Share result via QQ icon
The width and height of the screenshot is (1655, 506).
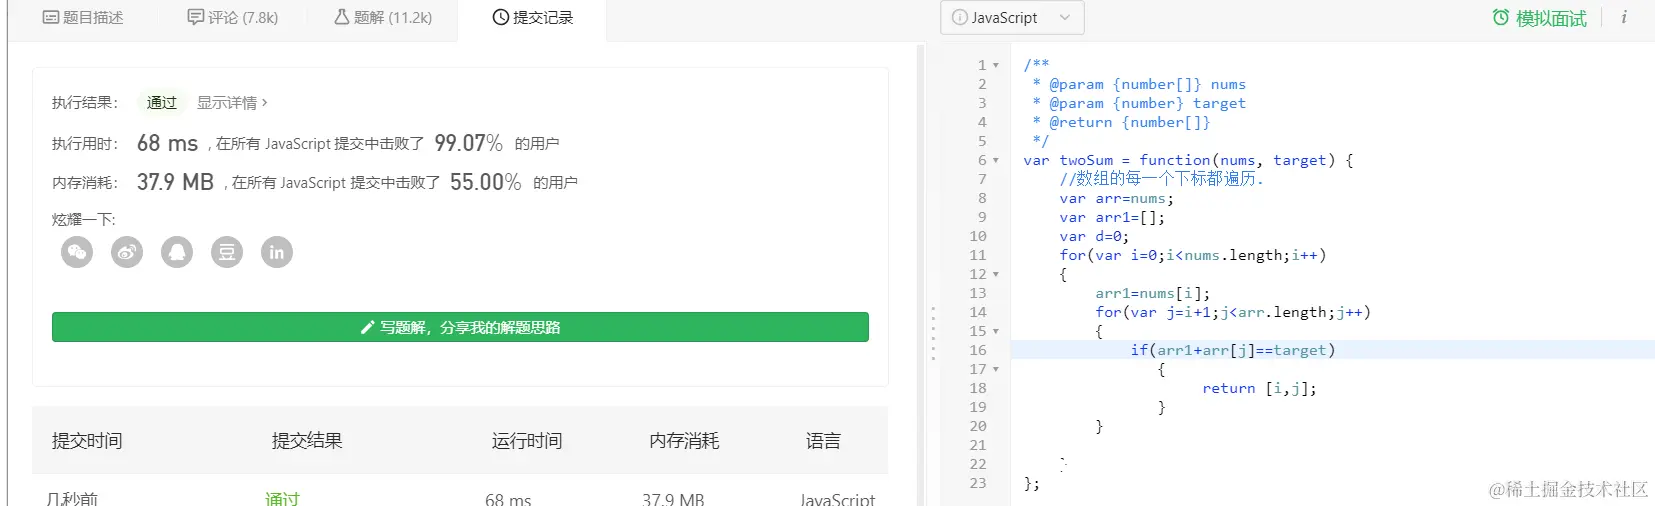[x=177, y=252]
